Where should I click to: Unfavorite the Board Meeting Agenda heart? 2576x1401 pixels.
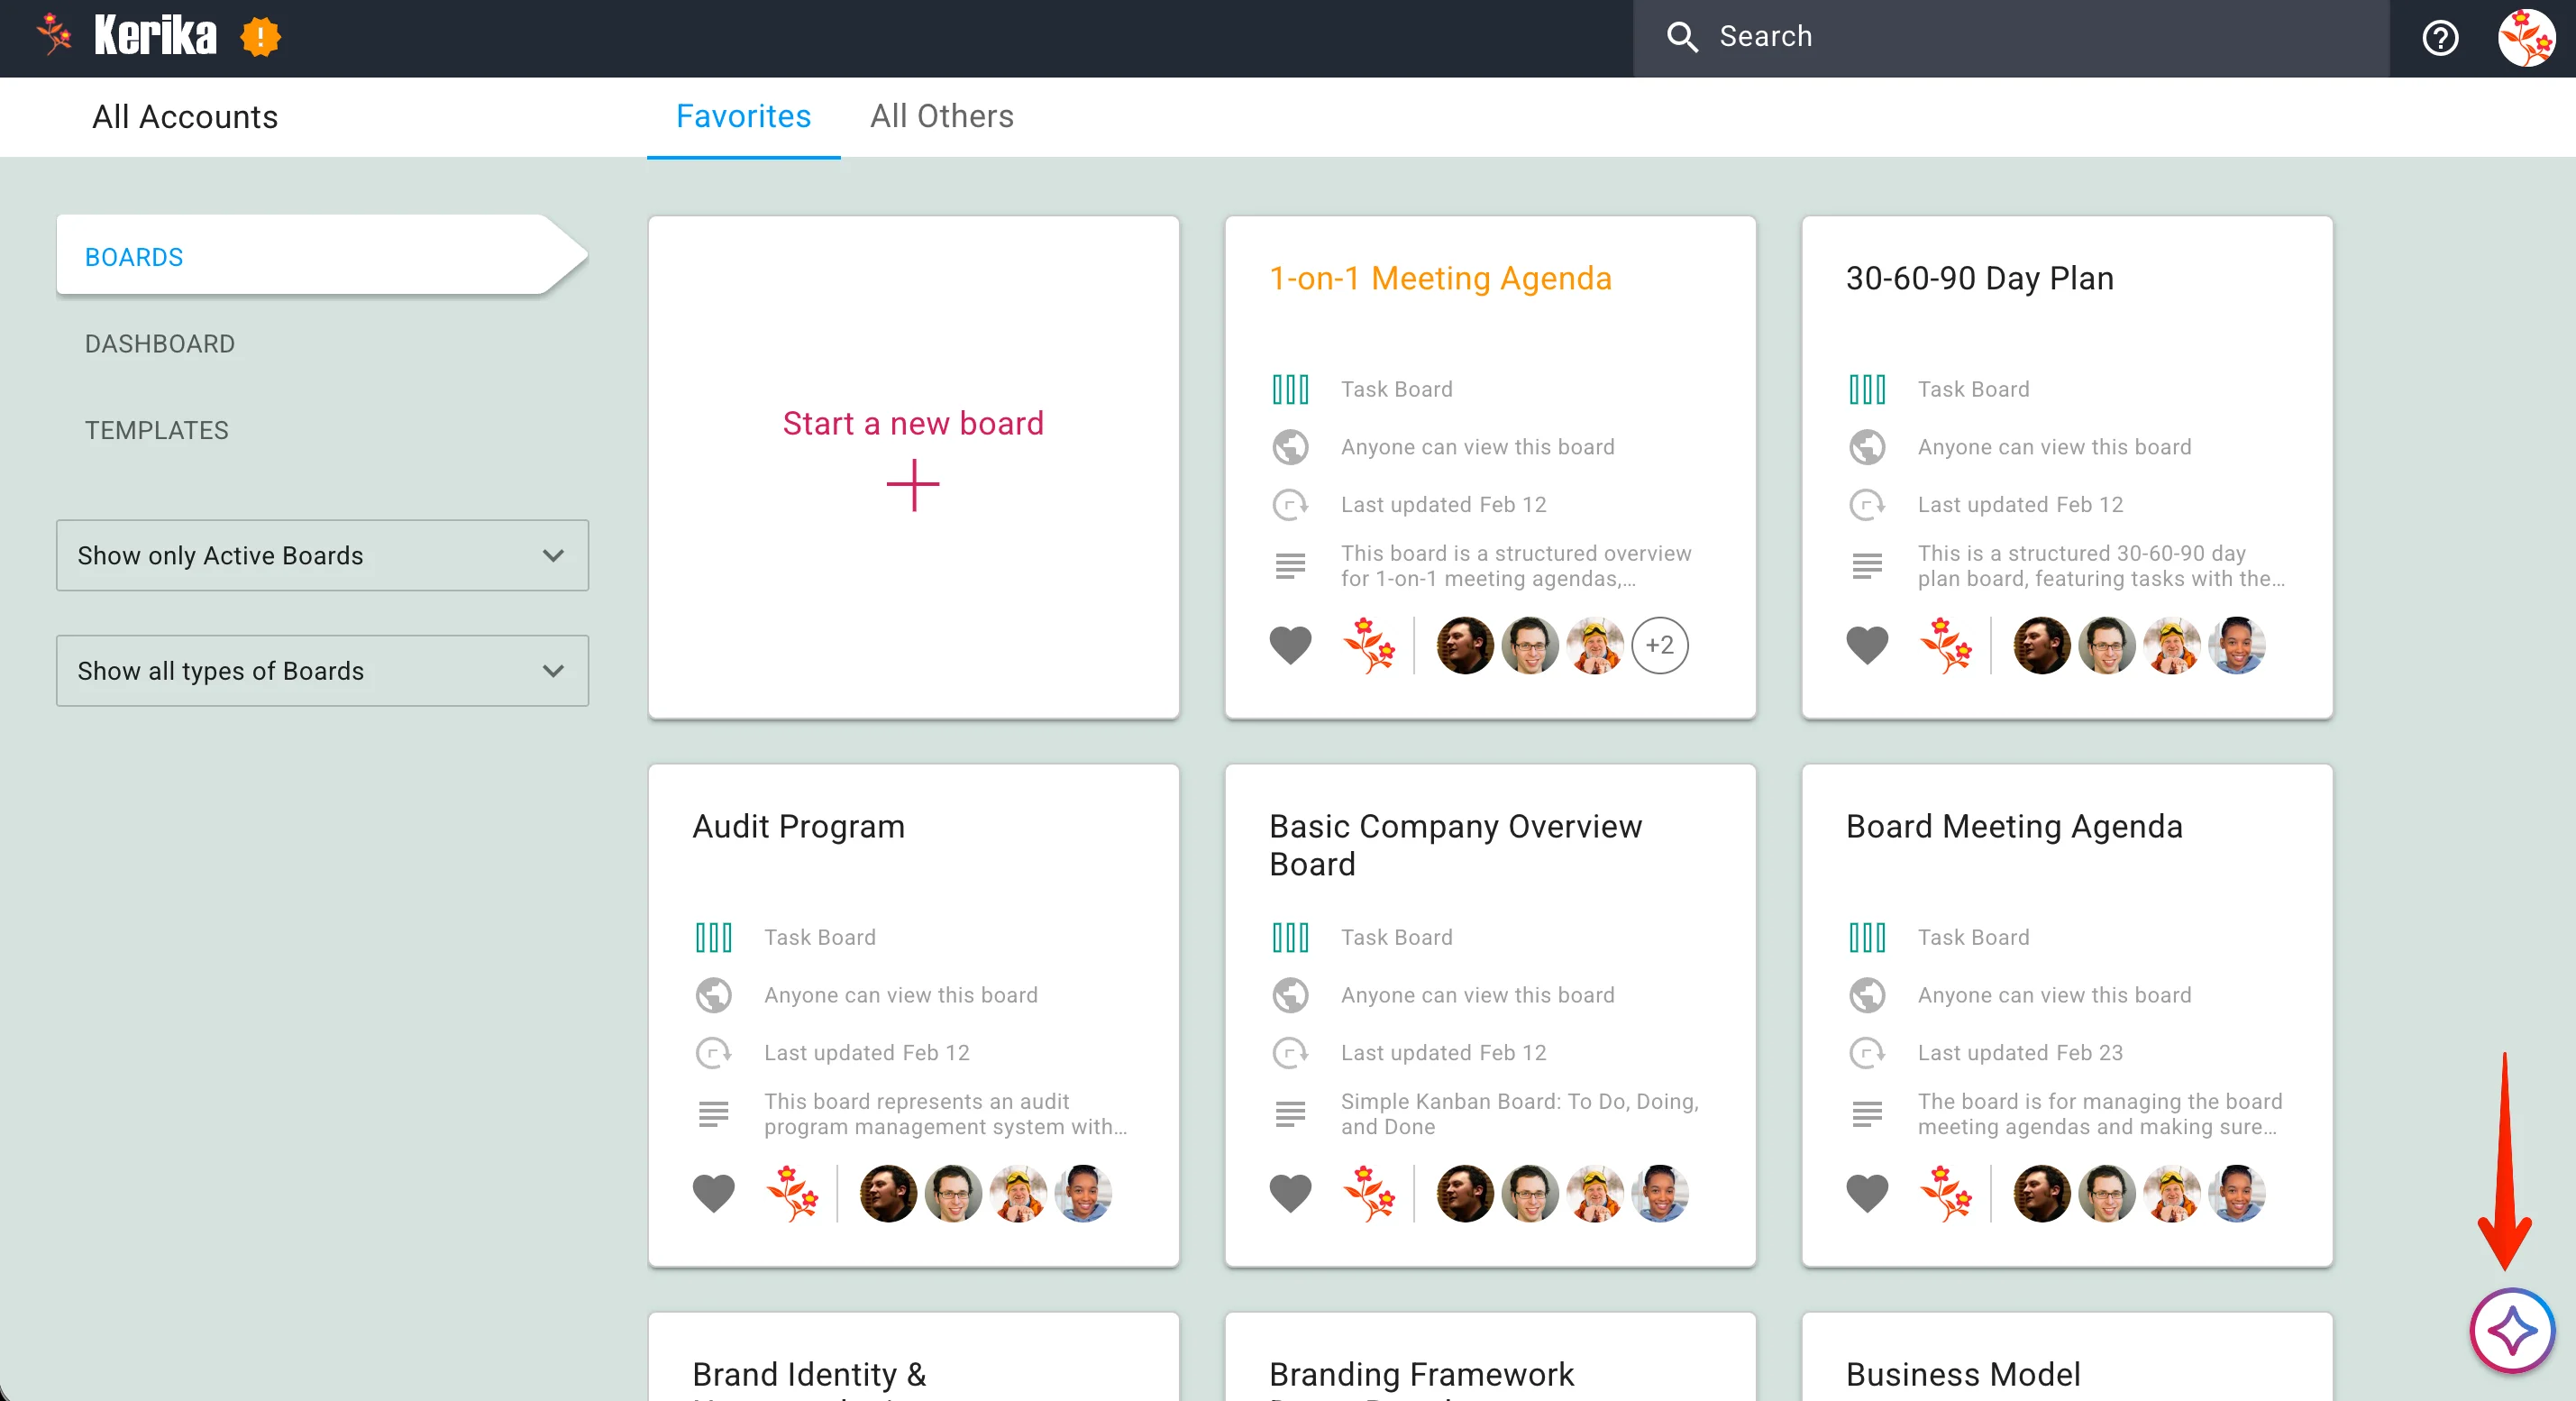coord(1866,1193)
